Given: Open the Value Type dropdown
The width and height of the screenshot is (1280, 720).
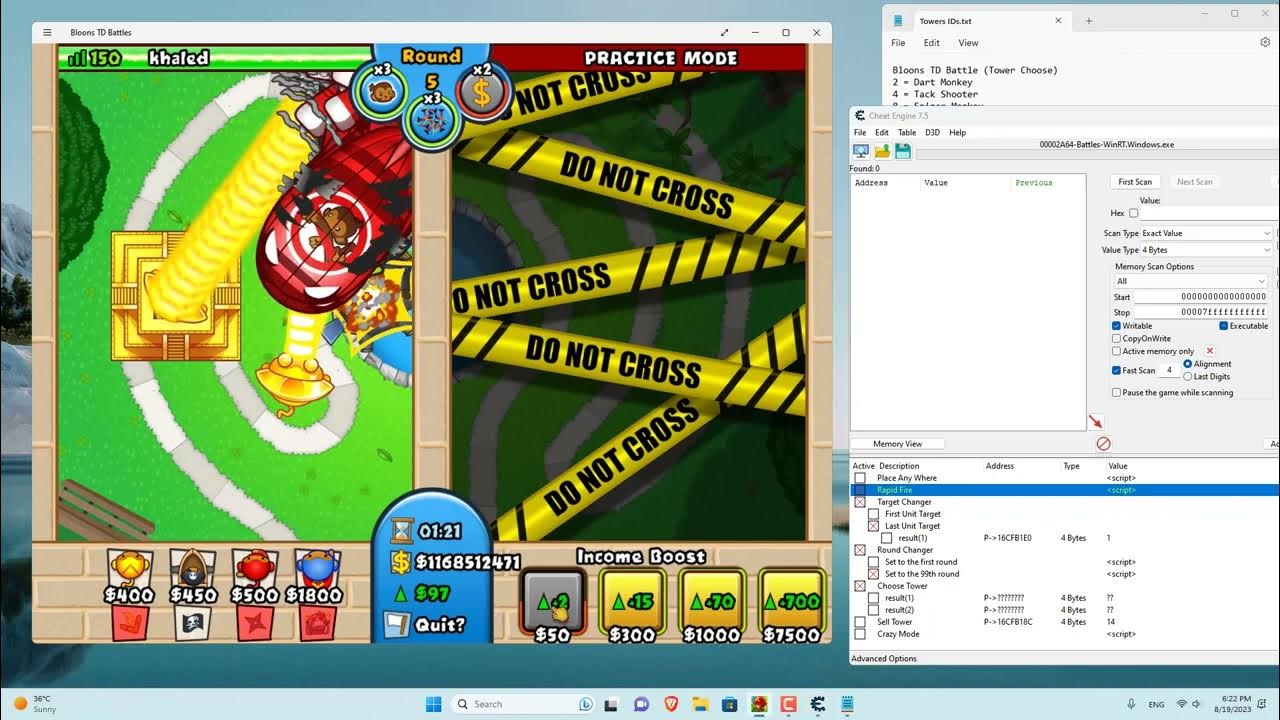Looking at the screenshot, I should coord(1206,250).
